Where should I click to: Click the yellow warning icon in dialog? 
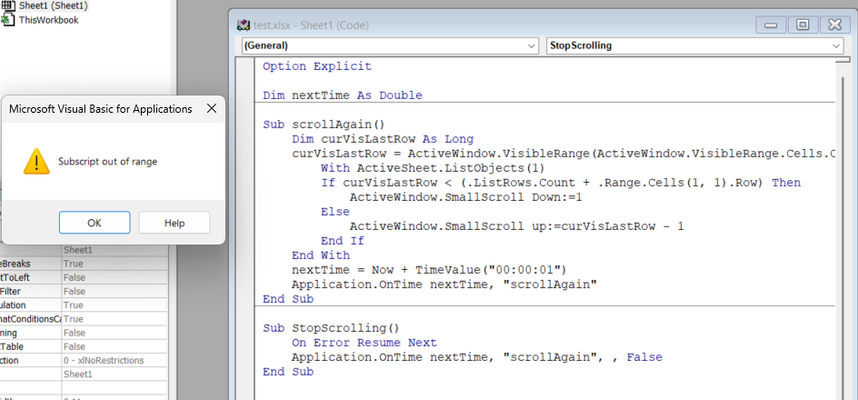pos(36,161)
